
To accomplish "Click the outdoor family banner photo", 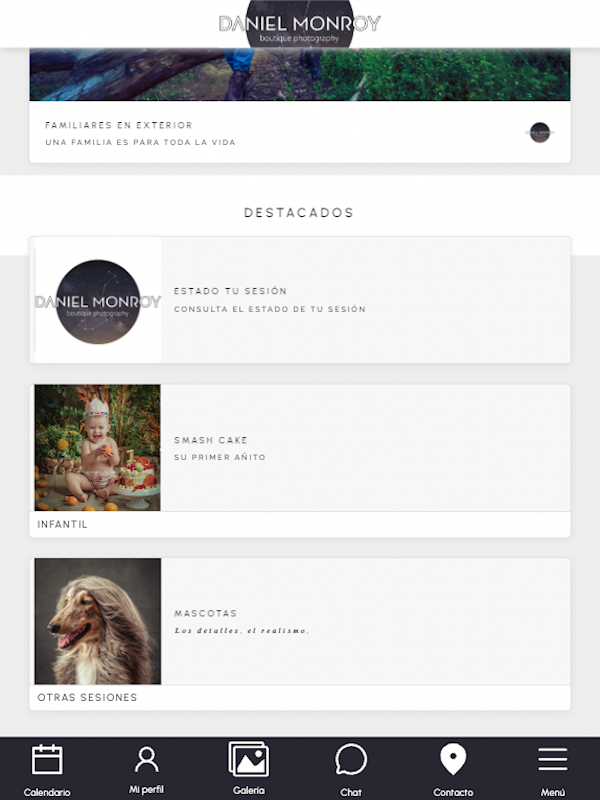I will coord(299,74).
